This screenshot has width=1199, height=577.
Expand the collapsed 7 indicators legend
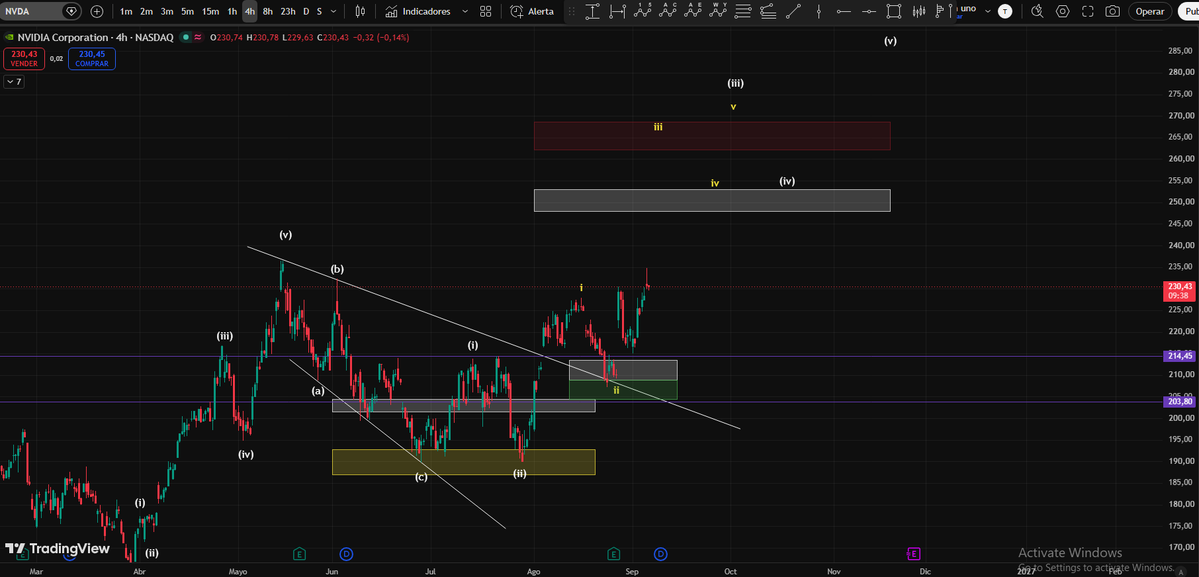pyautogui.click(x=14, y=82)
